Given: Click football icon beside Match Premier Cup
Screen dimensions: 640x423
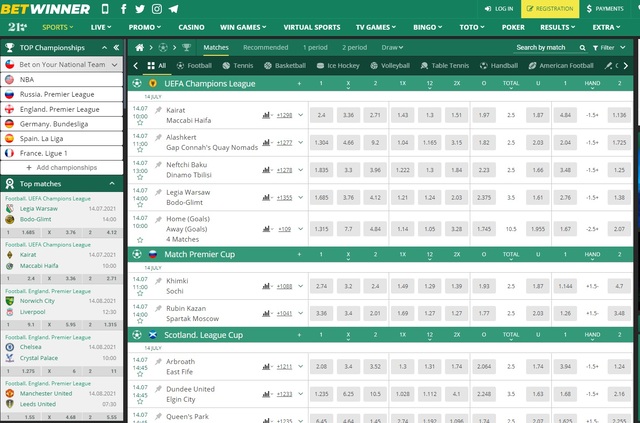Looking at the screenshot, I should [x=137, y=254].
